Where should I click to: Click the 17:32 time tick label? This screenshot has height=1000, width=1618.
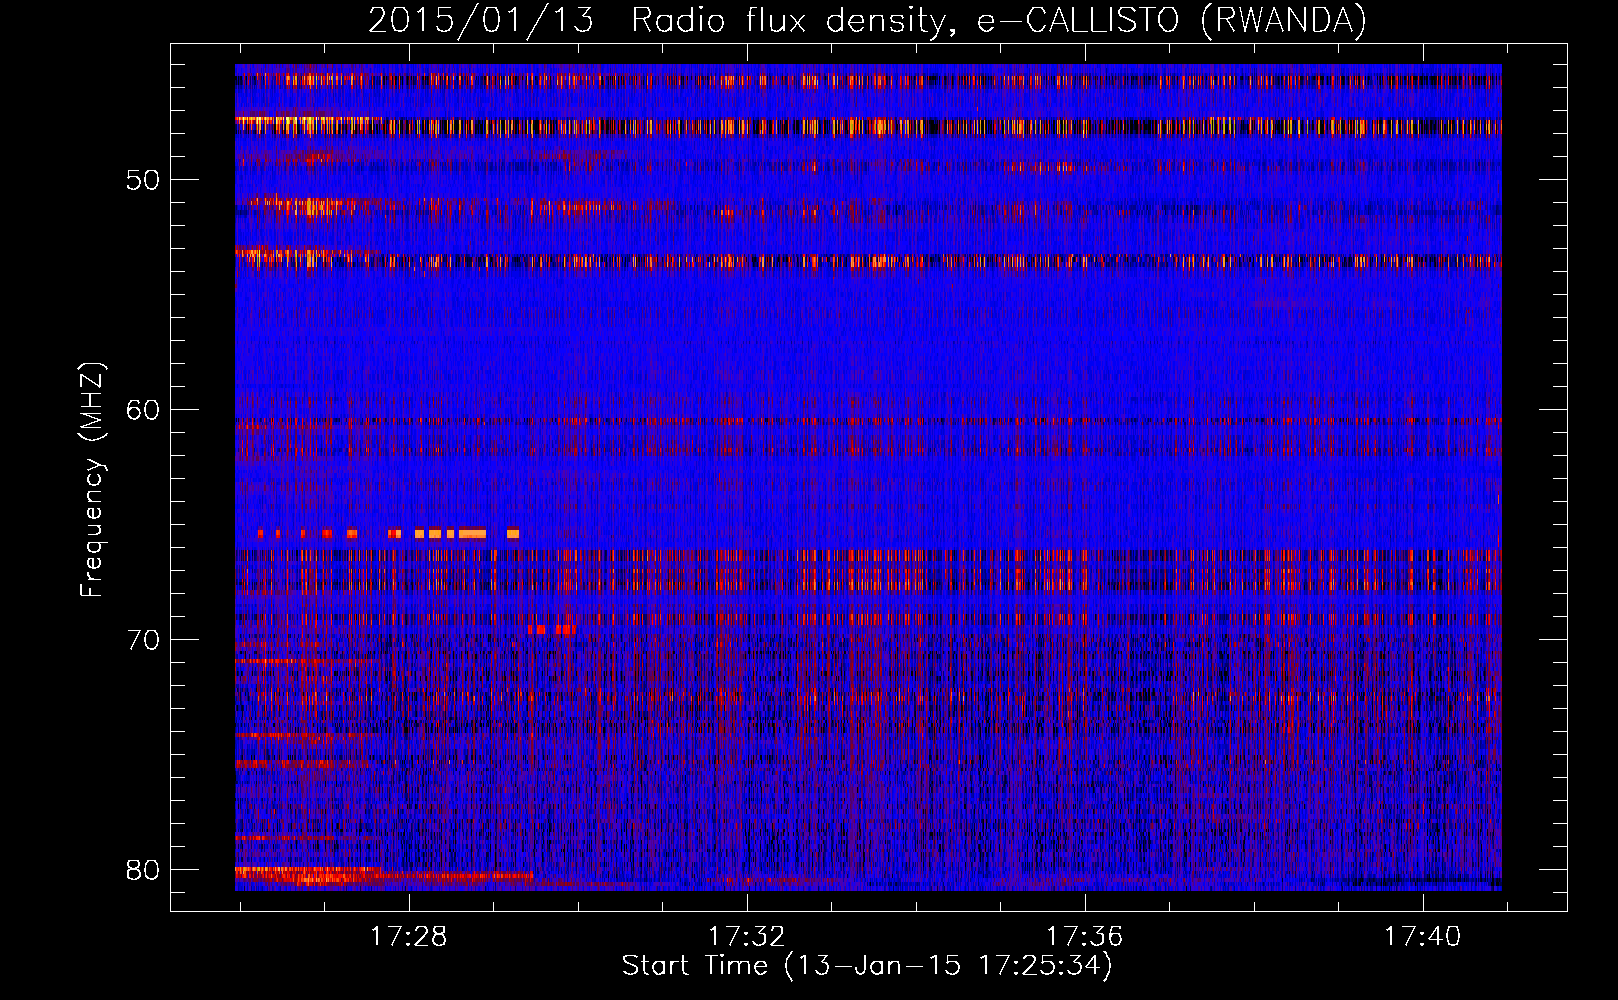click(x=747, y=937)
